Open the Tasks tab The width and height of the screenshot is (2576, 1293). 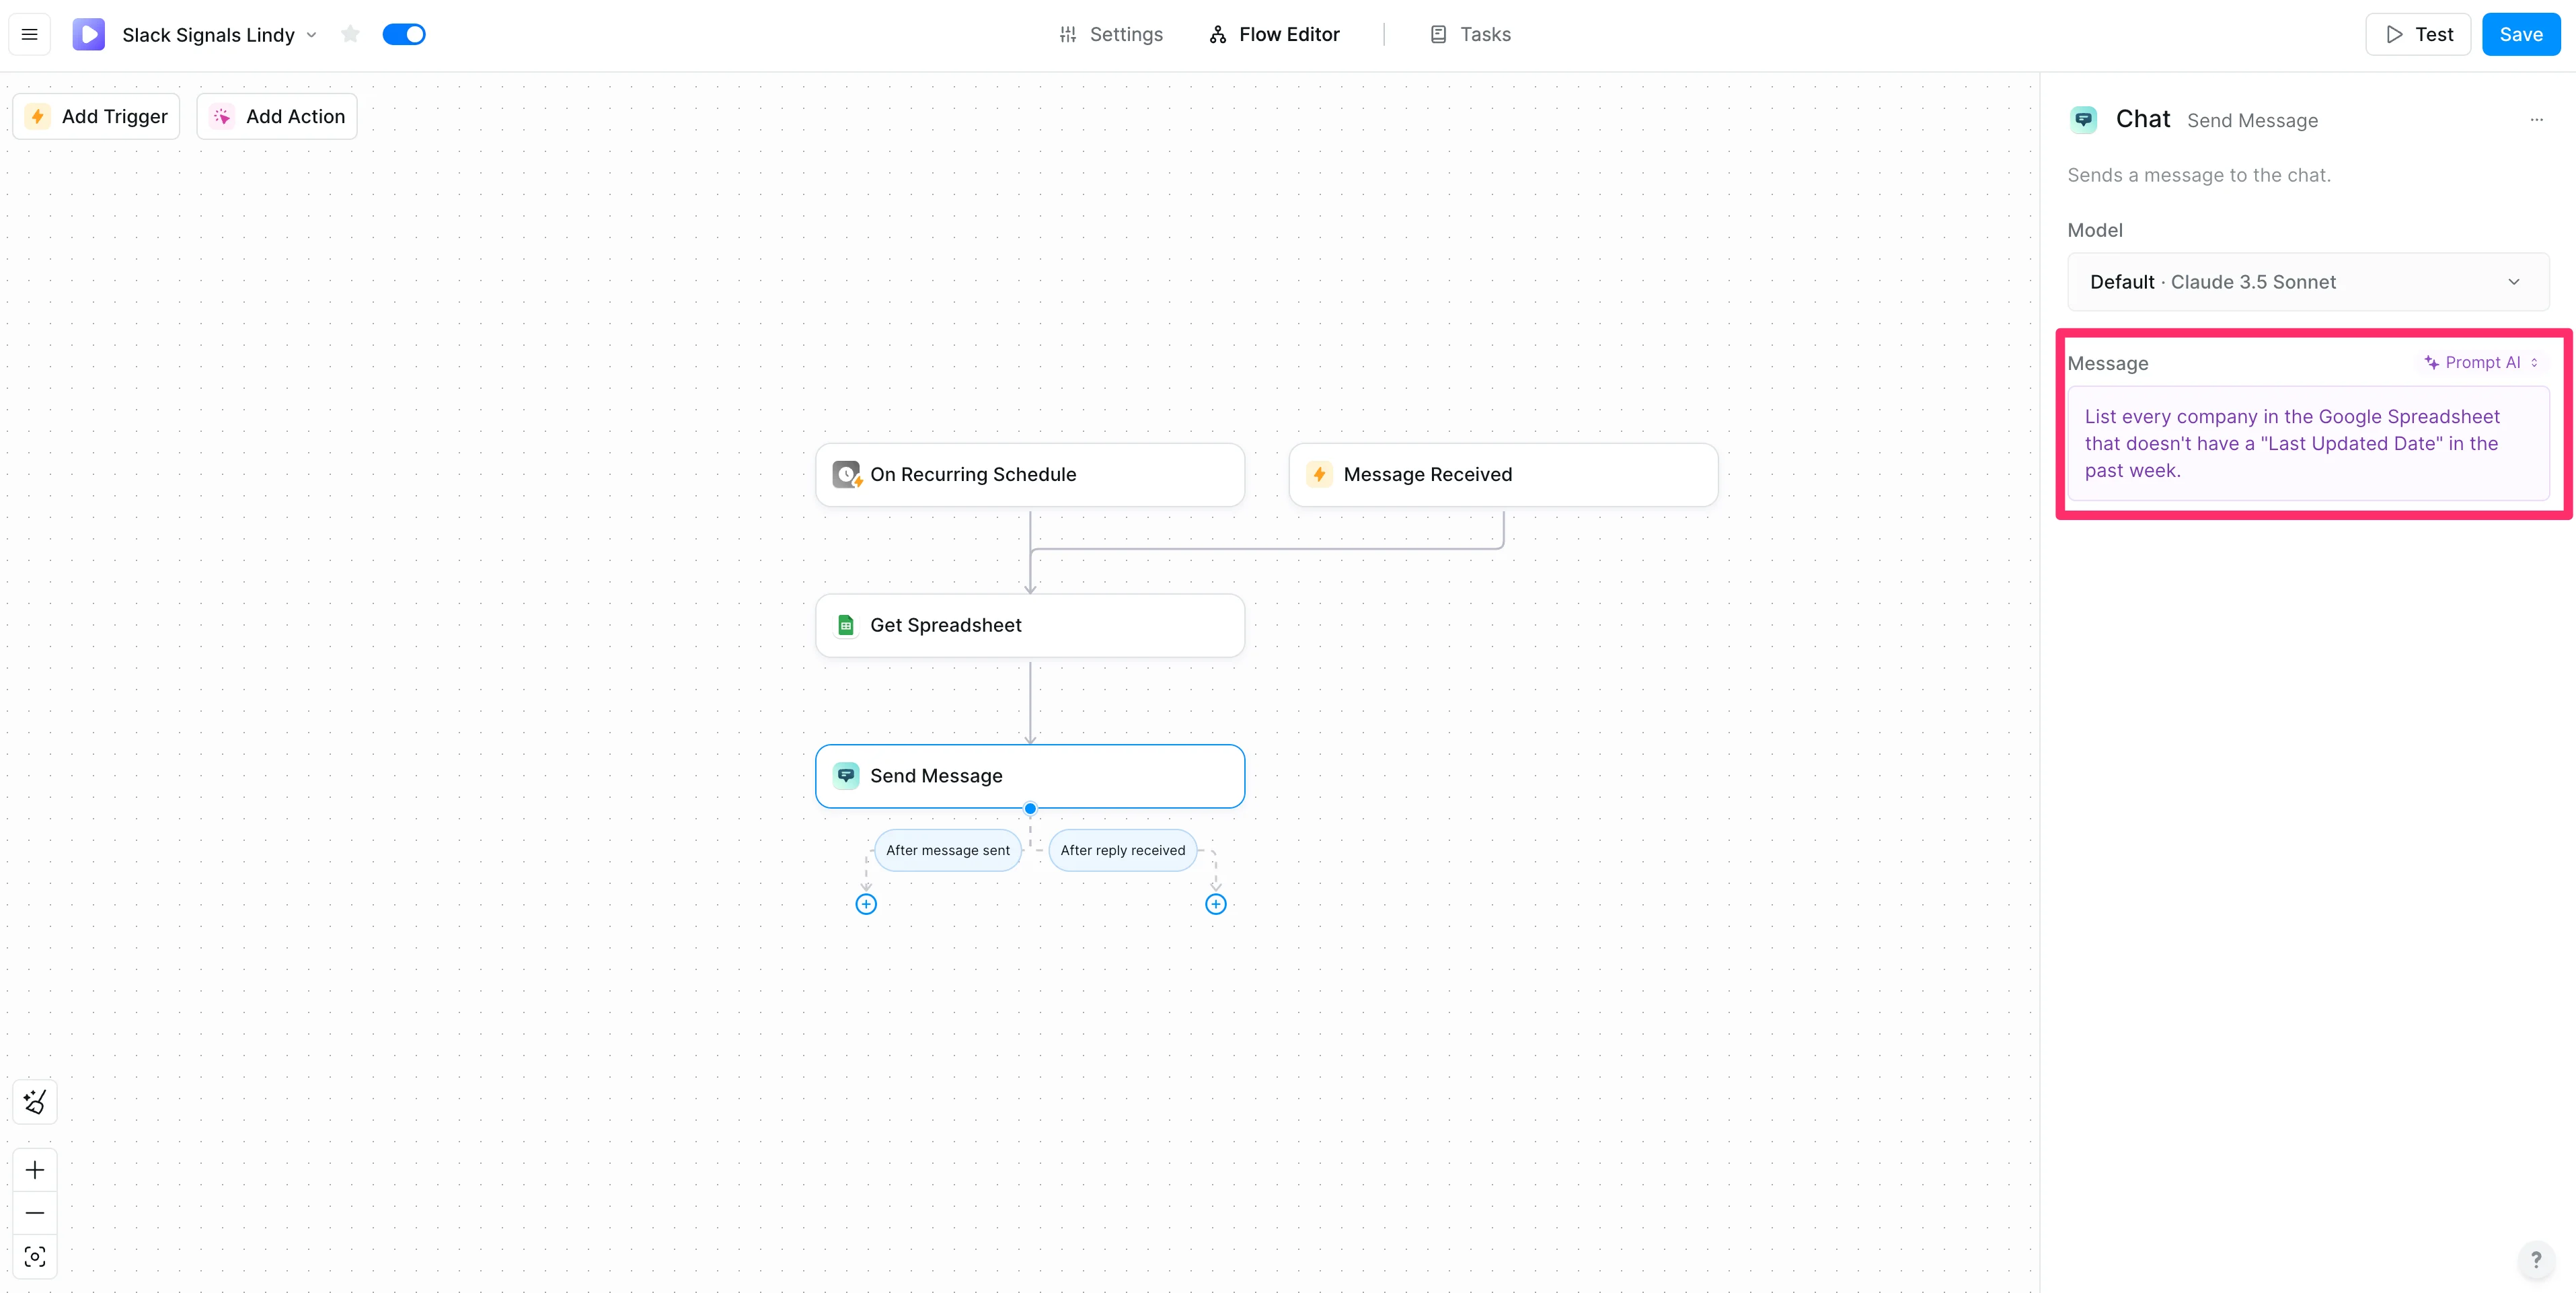[1470, 35]
